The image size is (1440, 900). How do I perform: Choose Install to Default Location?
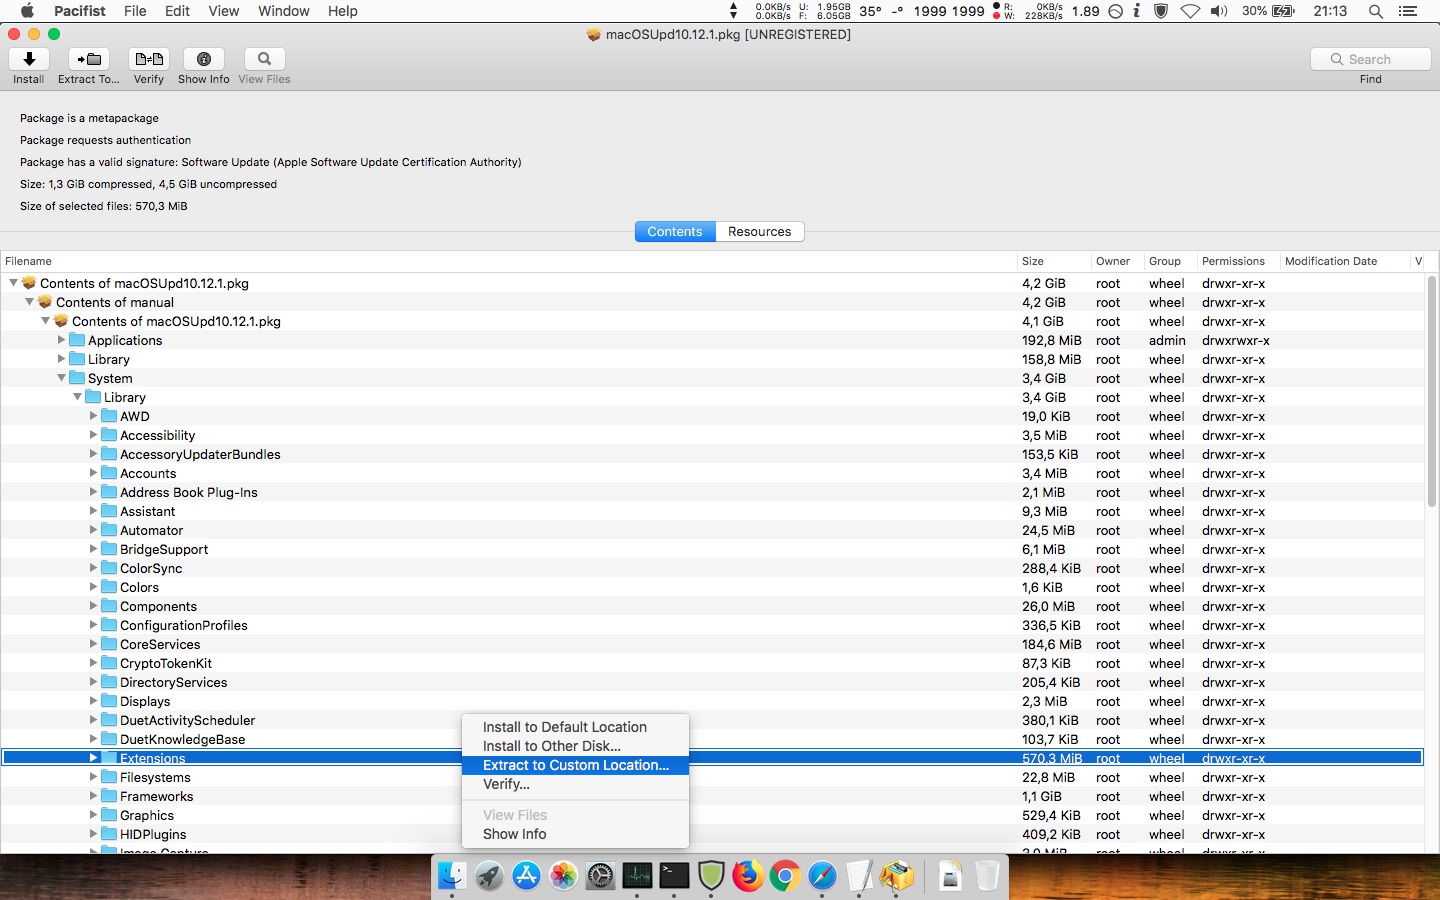click(x=575, y=727)
